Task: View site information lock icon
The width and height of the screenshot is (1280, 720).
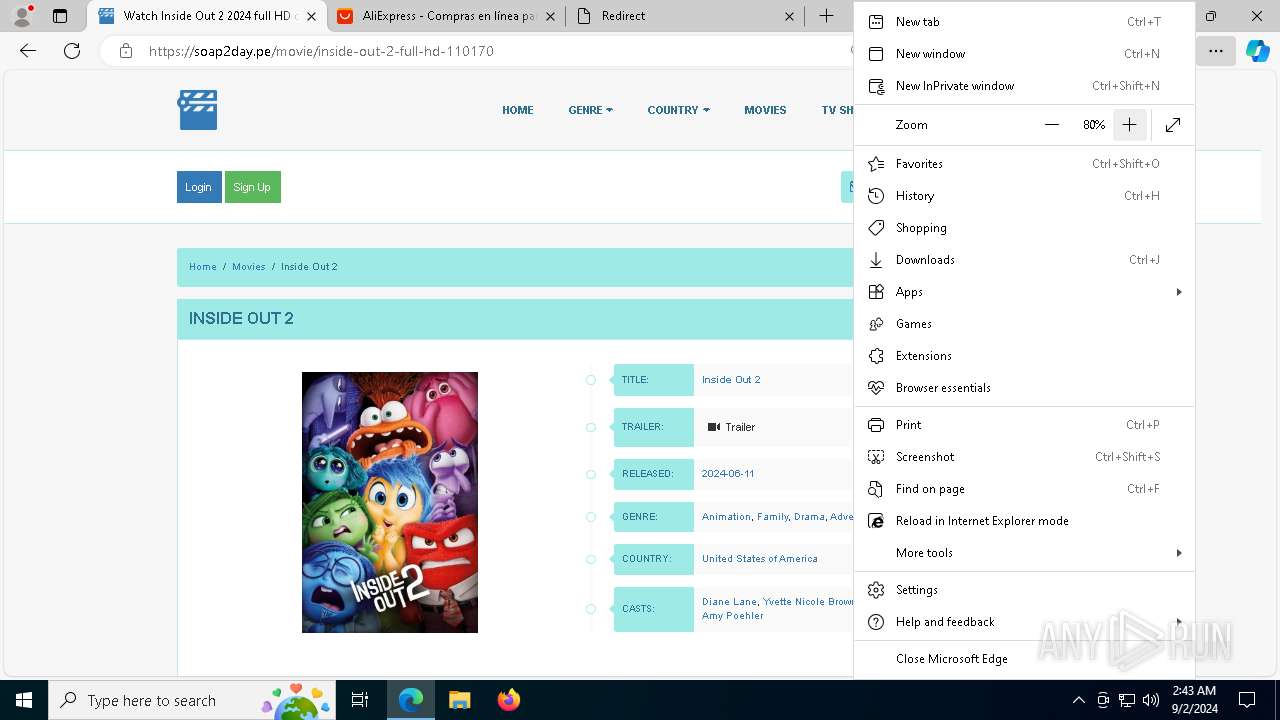Action: pos(126,51)
